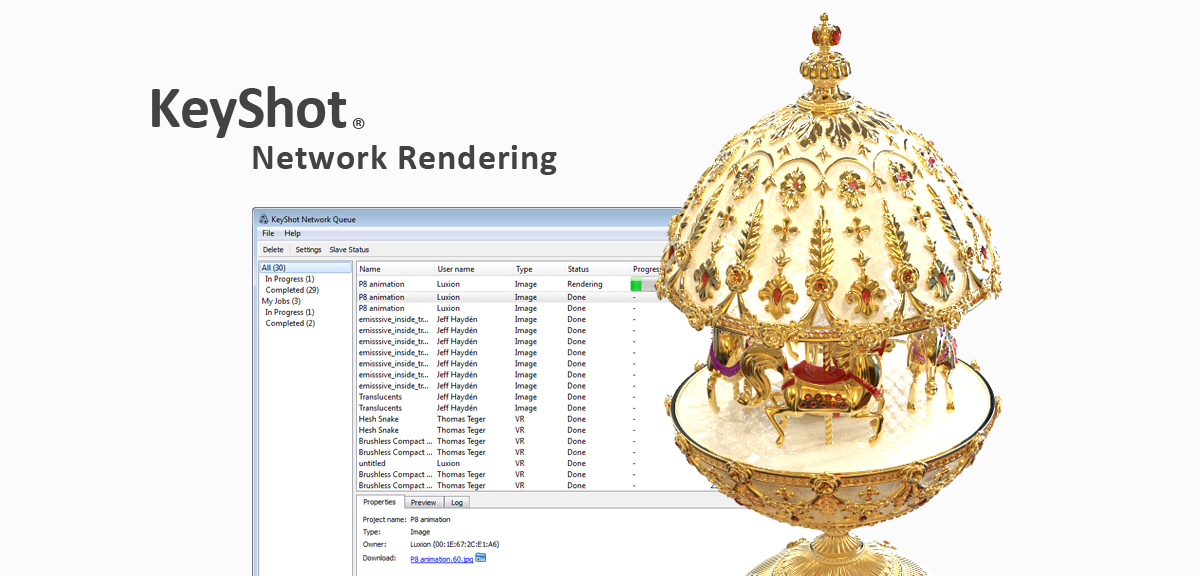Open the P8 animation.60.jpg download link

442,558
